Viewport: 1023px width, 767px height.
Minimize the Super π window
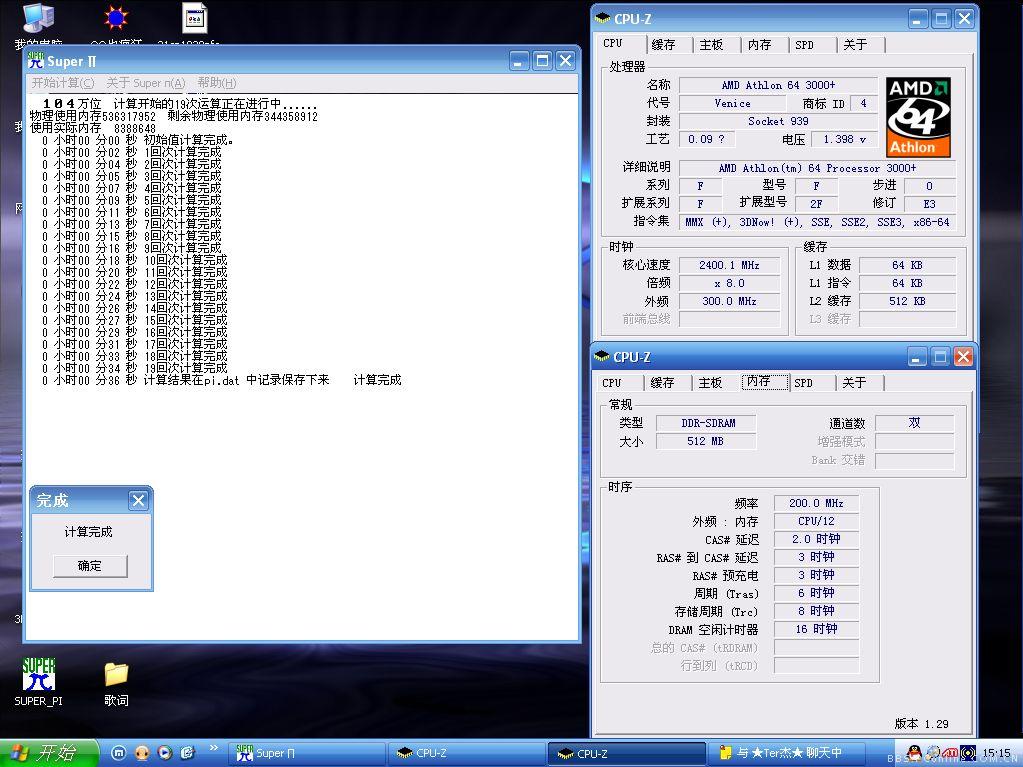tap(519, 61)
